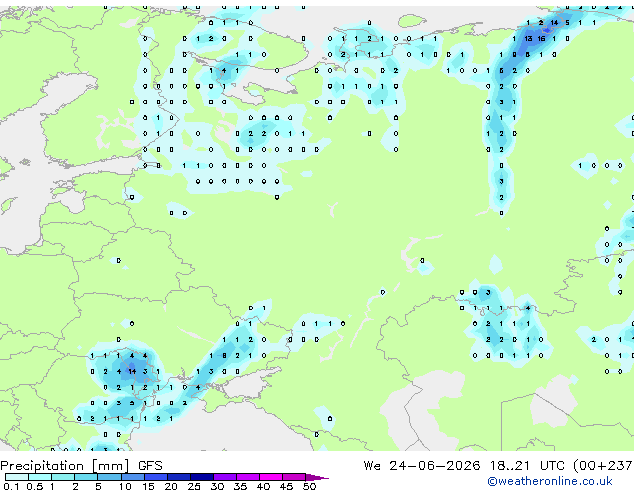Pick the 45–50 mm legend color segment
The height and width of the screenshot is (490, 634).
tap(294, 477)
